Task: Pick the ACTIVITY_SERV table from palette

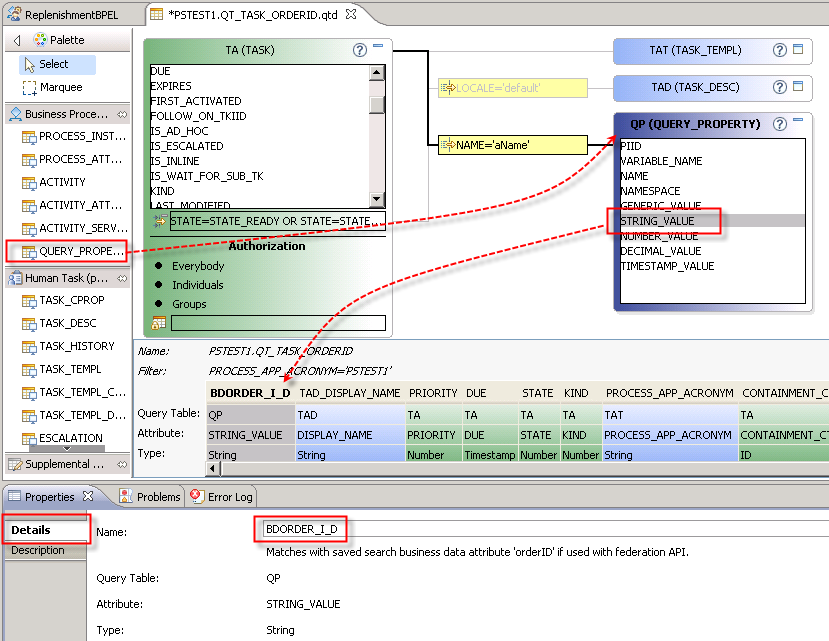Action: 74,228
